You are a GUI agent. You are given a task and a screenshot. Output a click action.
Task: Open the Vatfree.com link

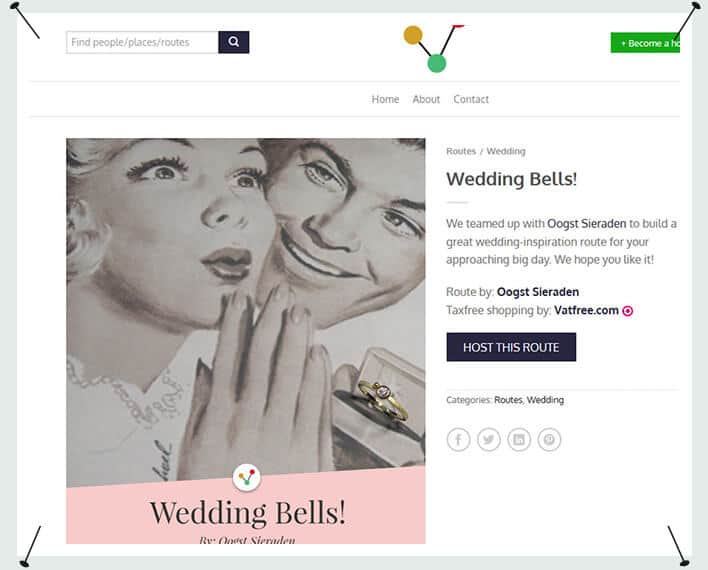(586, 310)
